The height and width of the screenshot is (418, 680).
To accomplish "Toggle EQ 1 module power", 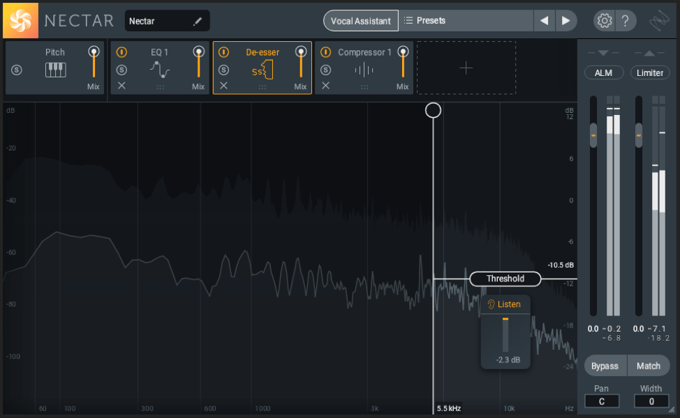I will click(121, 52).
